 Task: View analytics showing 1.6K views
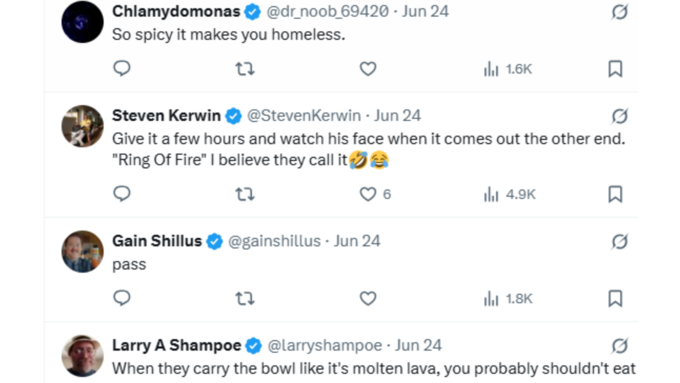click(x=508, y=69)
